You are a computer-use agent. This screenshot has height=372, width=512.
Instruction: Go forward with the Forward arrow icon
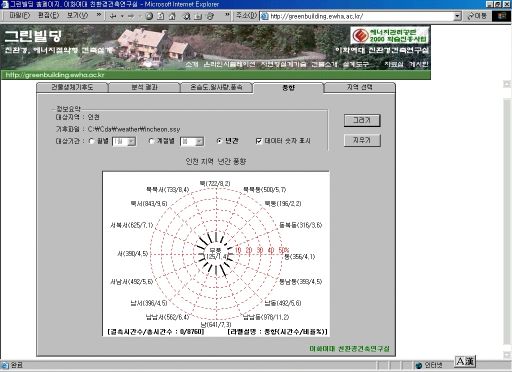pyautogui.click(x=131, y=16)
